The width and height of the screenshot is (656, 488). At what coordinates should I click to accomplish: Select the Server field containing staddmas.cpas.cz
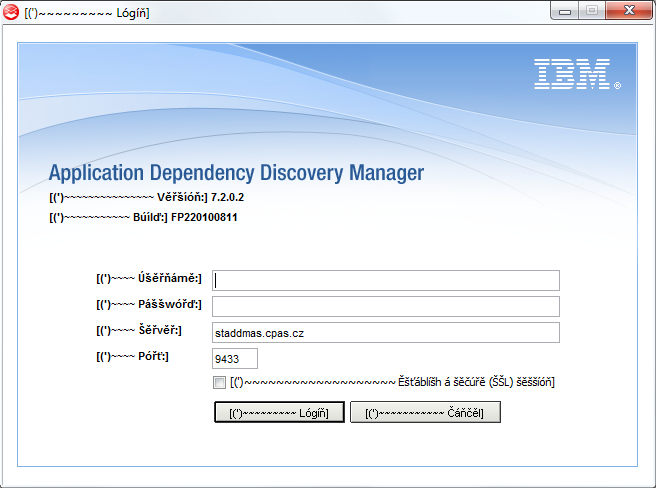click(386, 333)
